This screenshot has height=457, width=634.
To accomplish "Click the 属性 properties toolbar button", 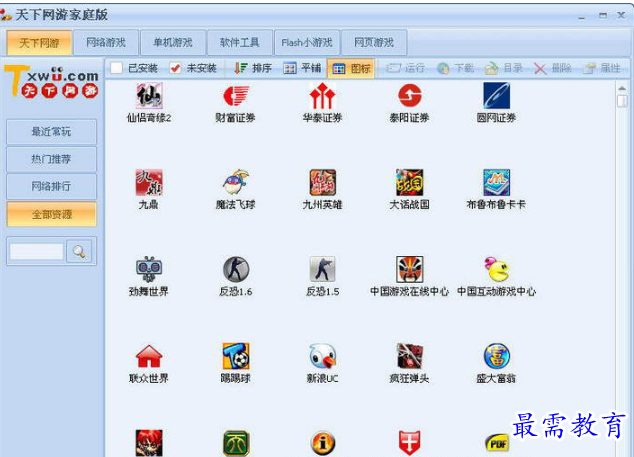I will tap(602, 68).
